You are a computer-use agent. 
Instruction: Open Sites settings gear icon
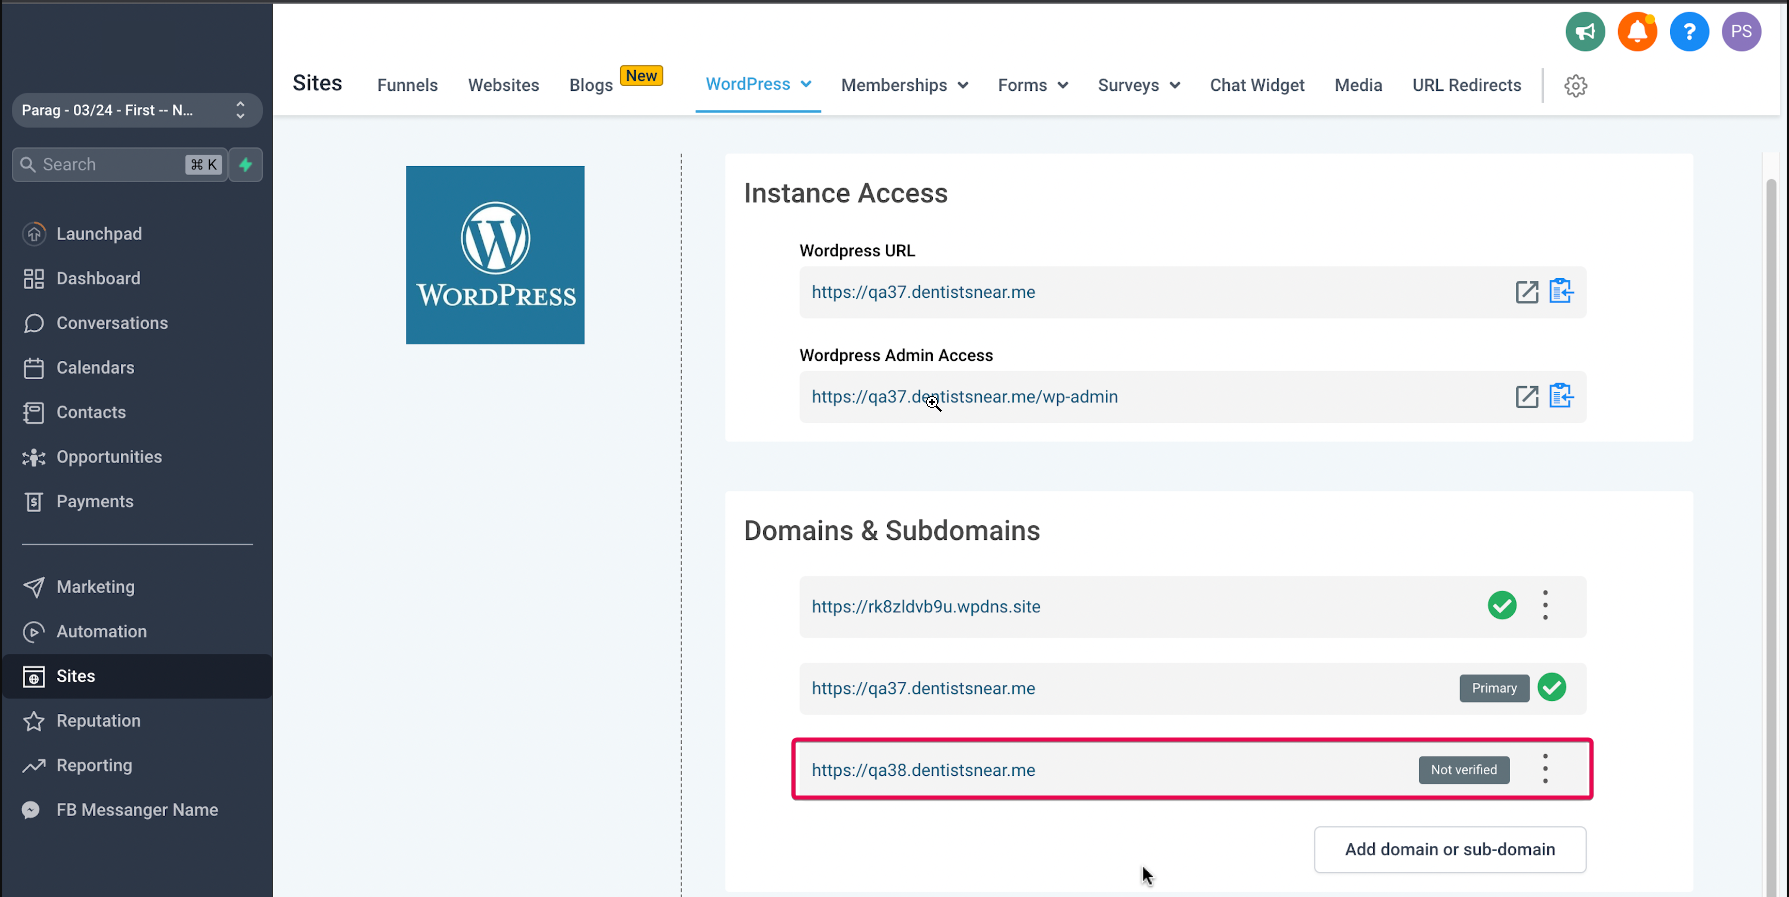pyautogui.click(x=1576, y=86)
